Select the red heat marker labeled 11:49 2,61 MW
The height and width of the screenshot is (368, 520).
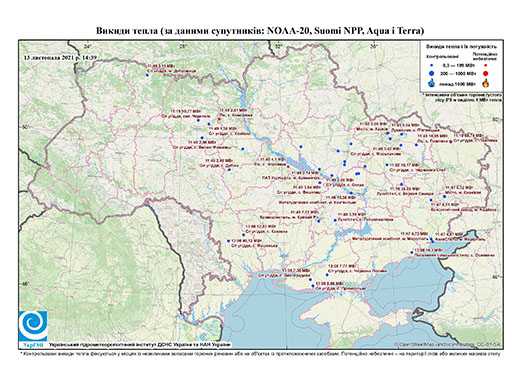pos(219,119)
